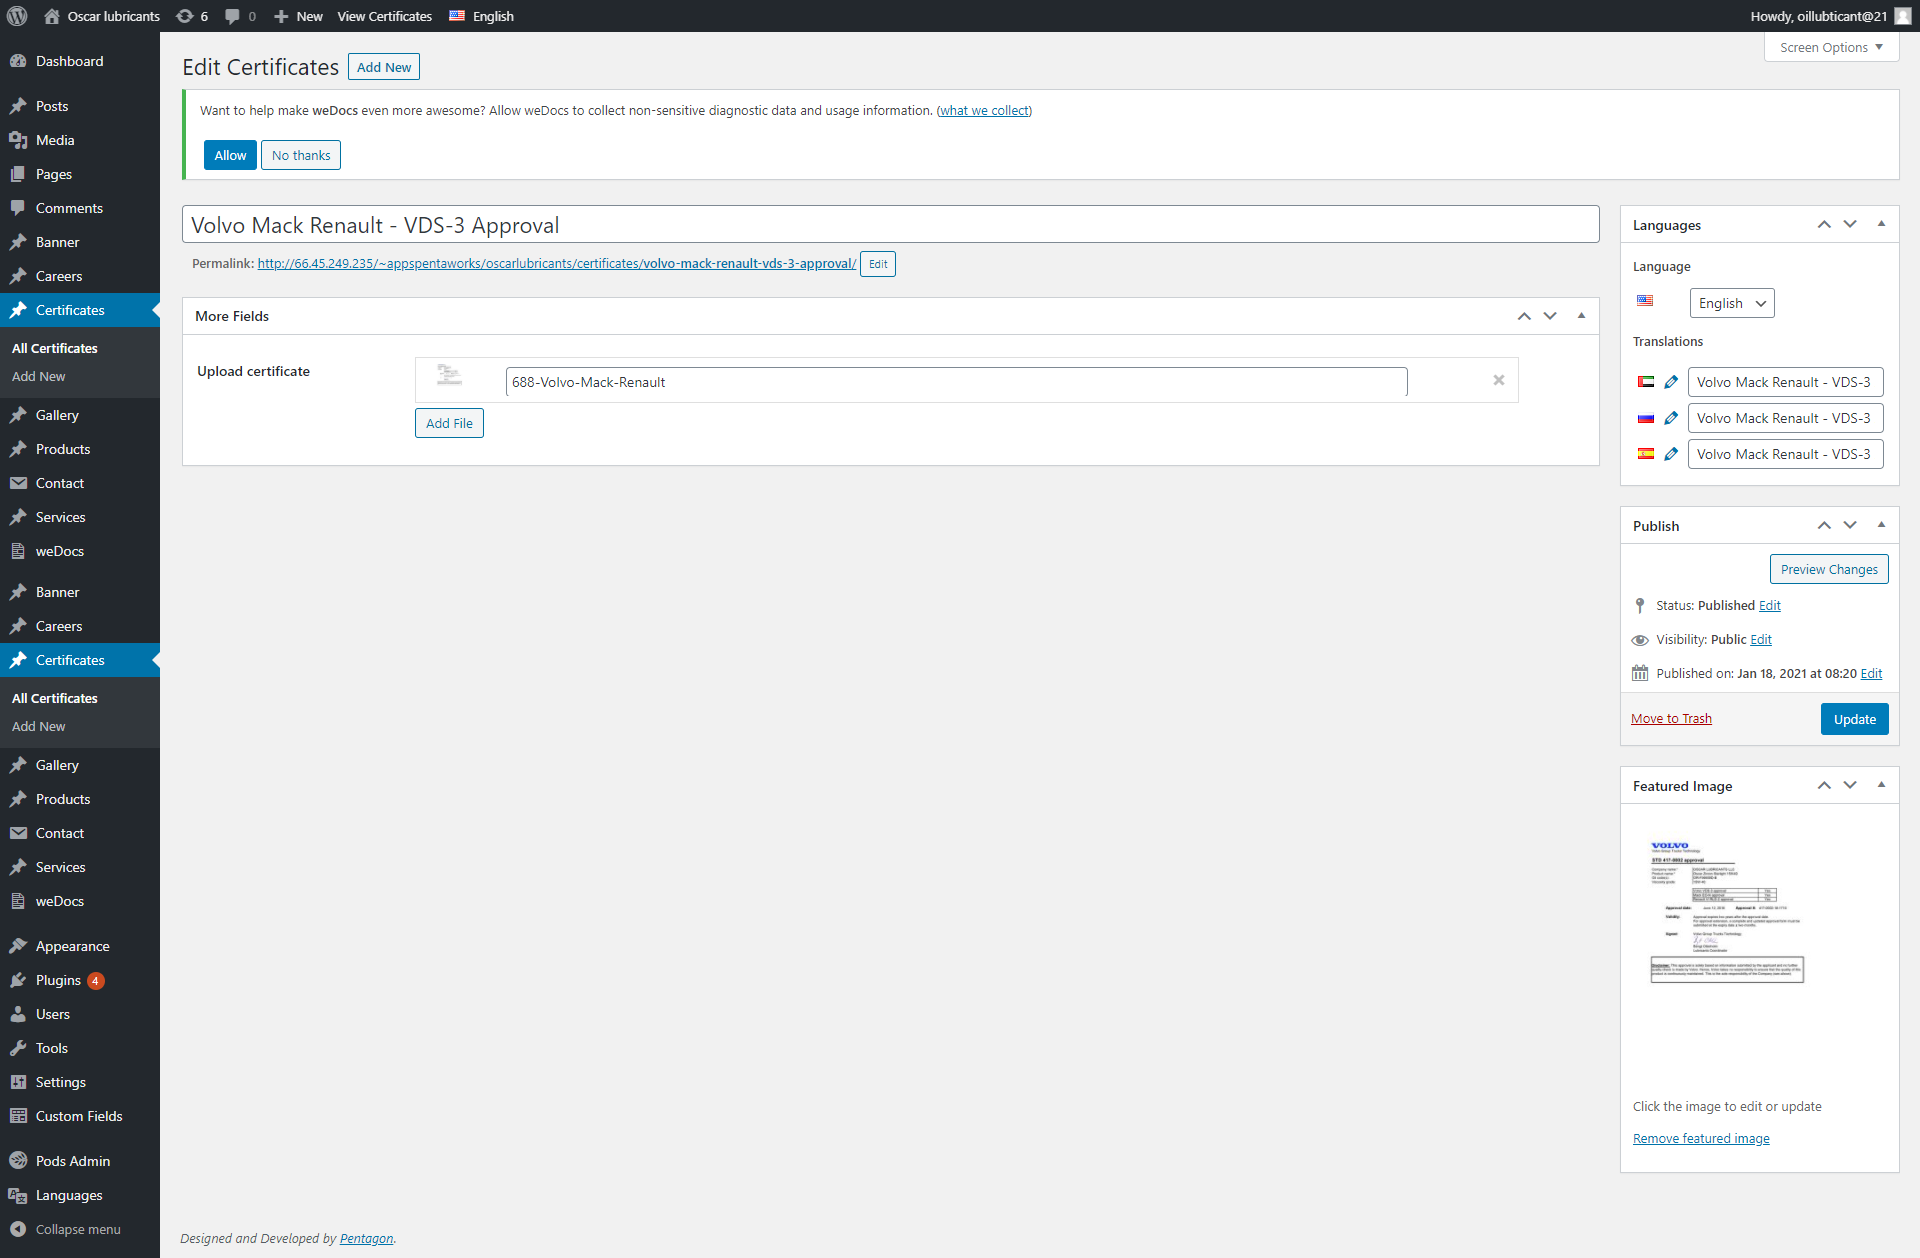Toggle the Featured Image panel collapse triangle

pos(1881,785)
